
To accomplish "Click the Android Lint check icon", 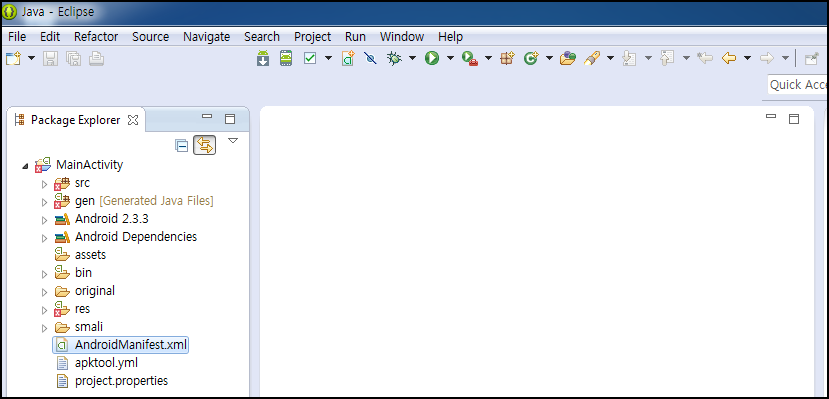I will (x=310, y=58).
